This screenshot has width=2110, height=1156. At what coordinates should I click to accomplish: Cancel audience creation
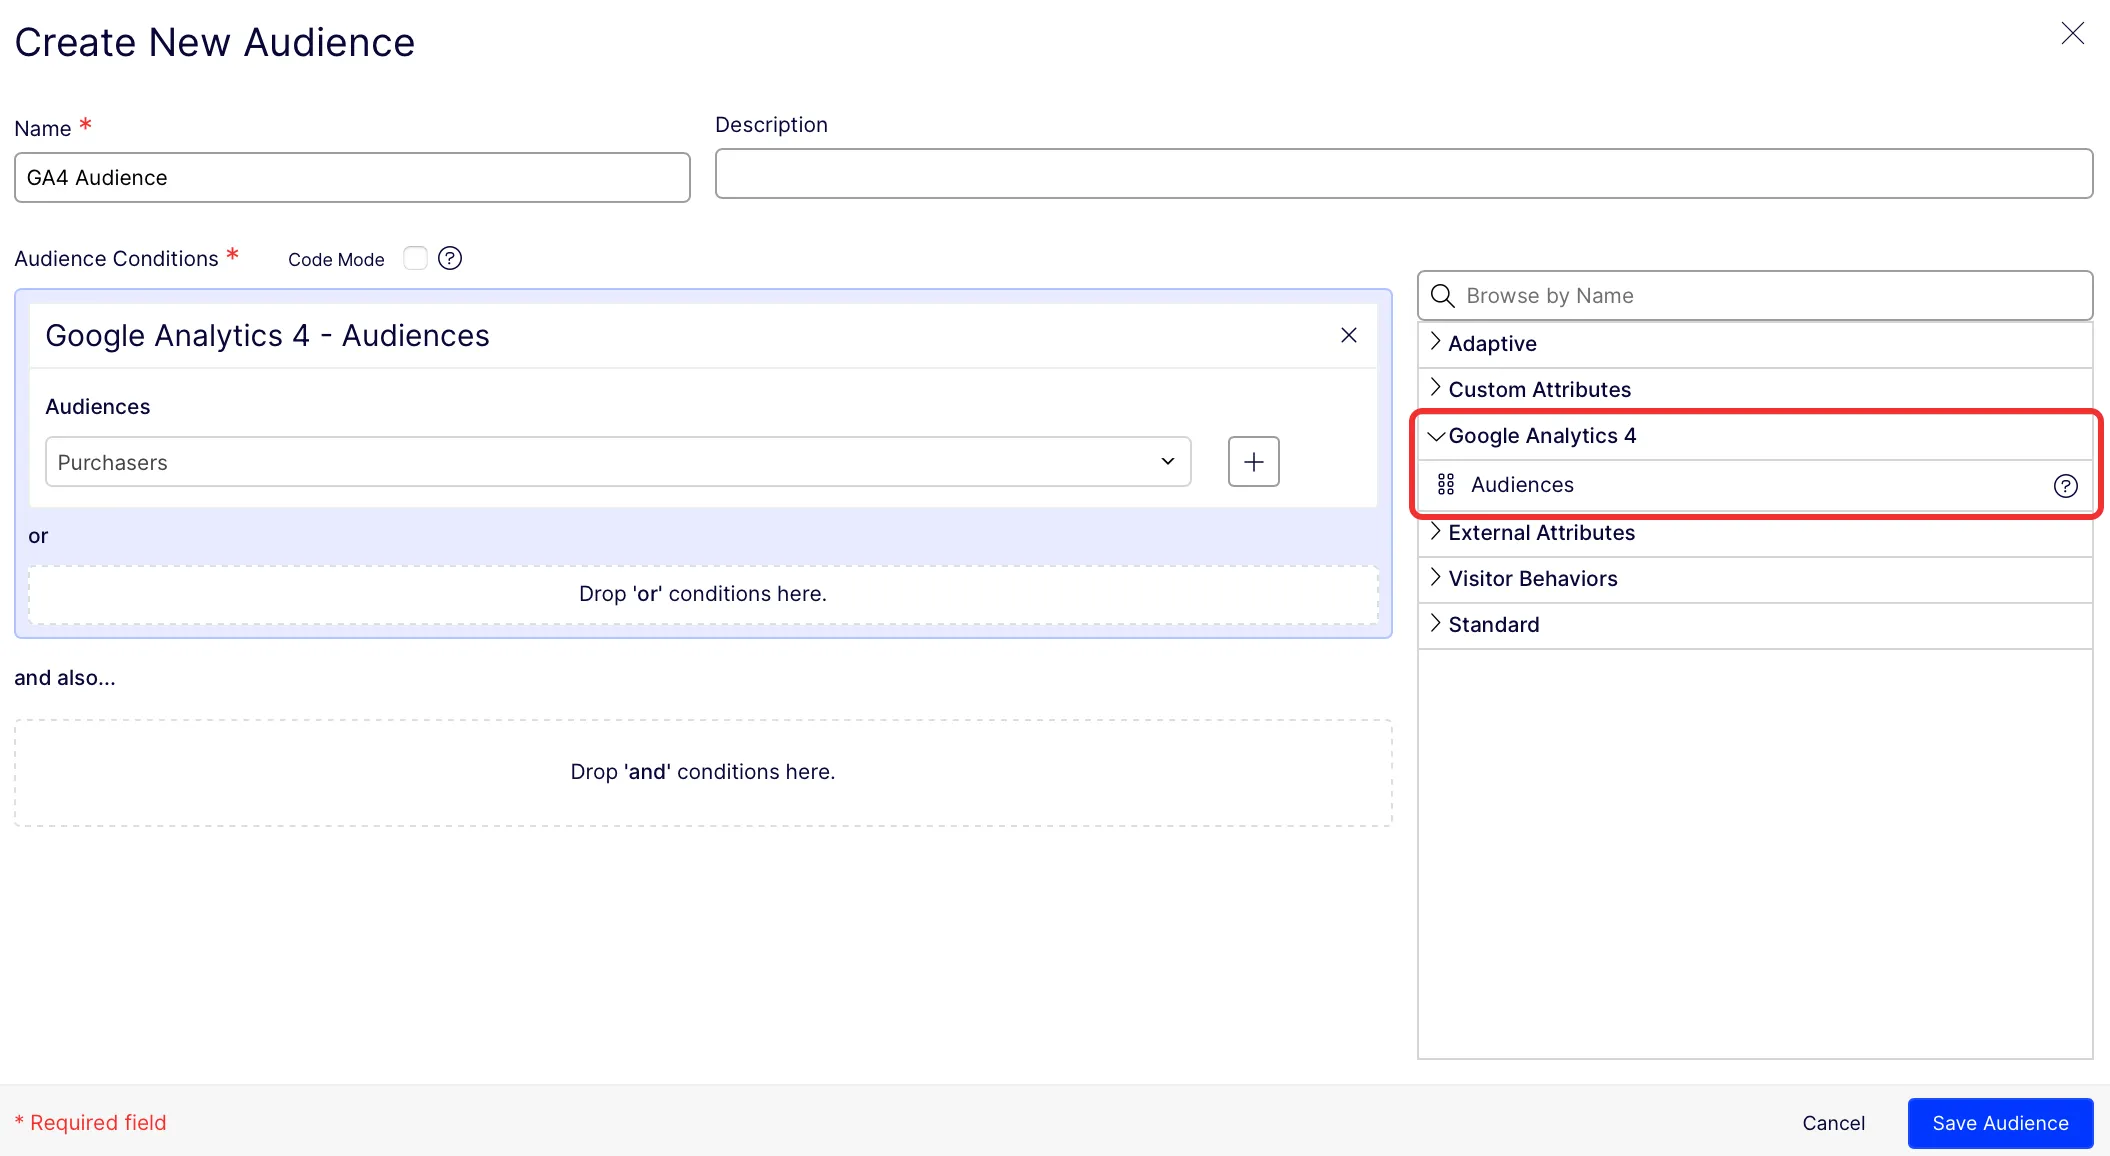1833,1123
